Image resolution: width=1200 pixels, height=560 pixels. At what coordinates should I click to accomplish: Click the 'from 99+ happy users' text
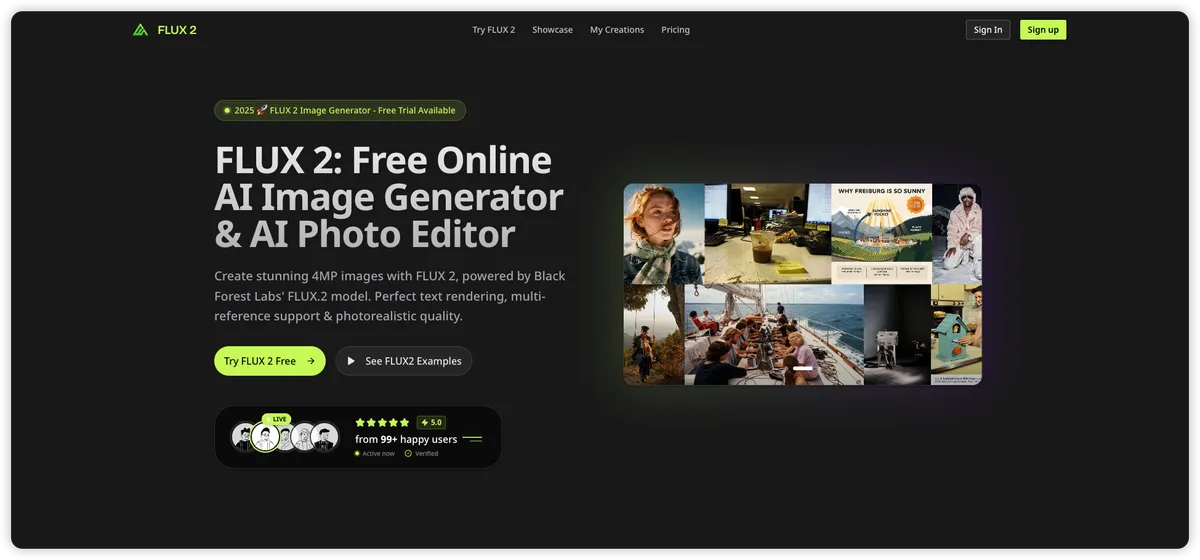pos(406,439)
